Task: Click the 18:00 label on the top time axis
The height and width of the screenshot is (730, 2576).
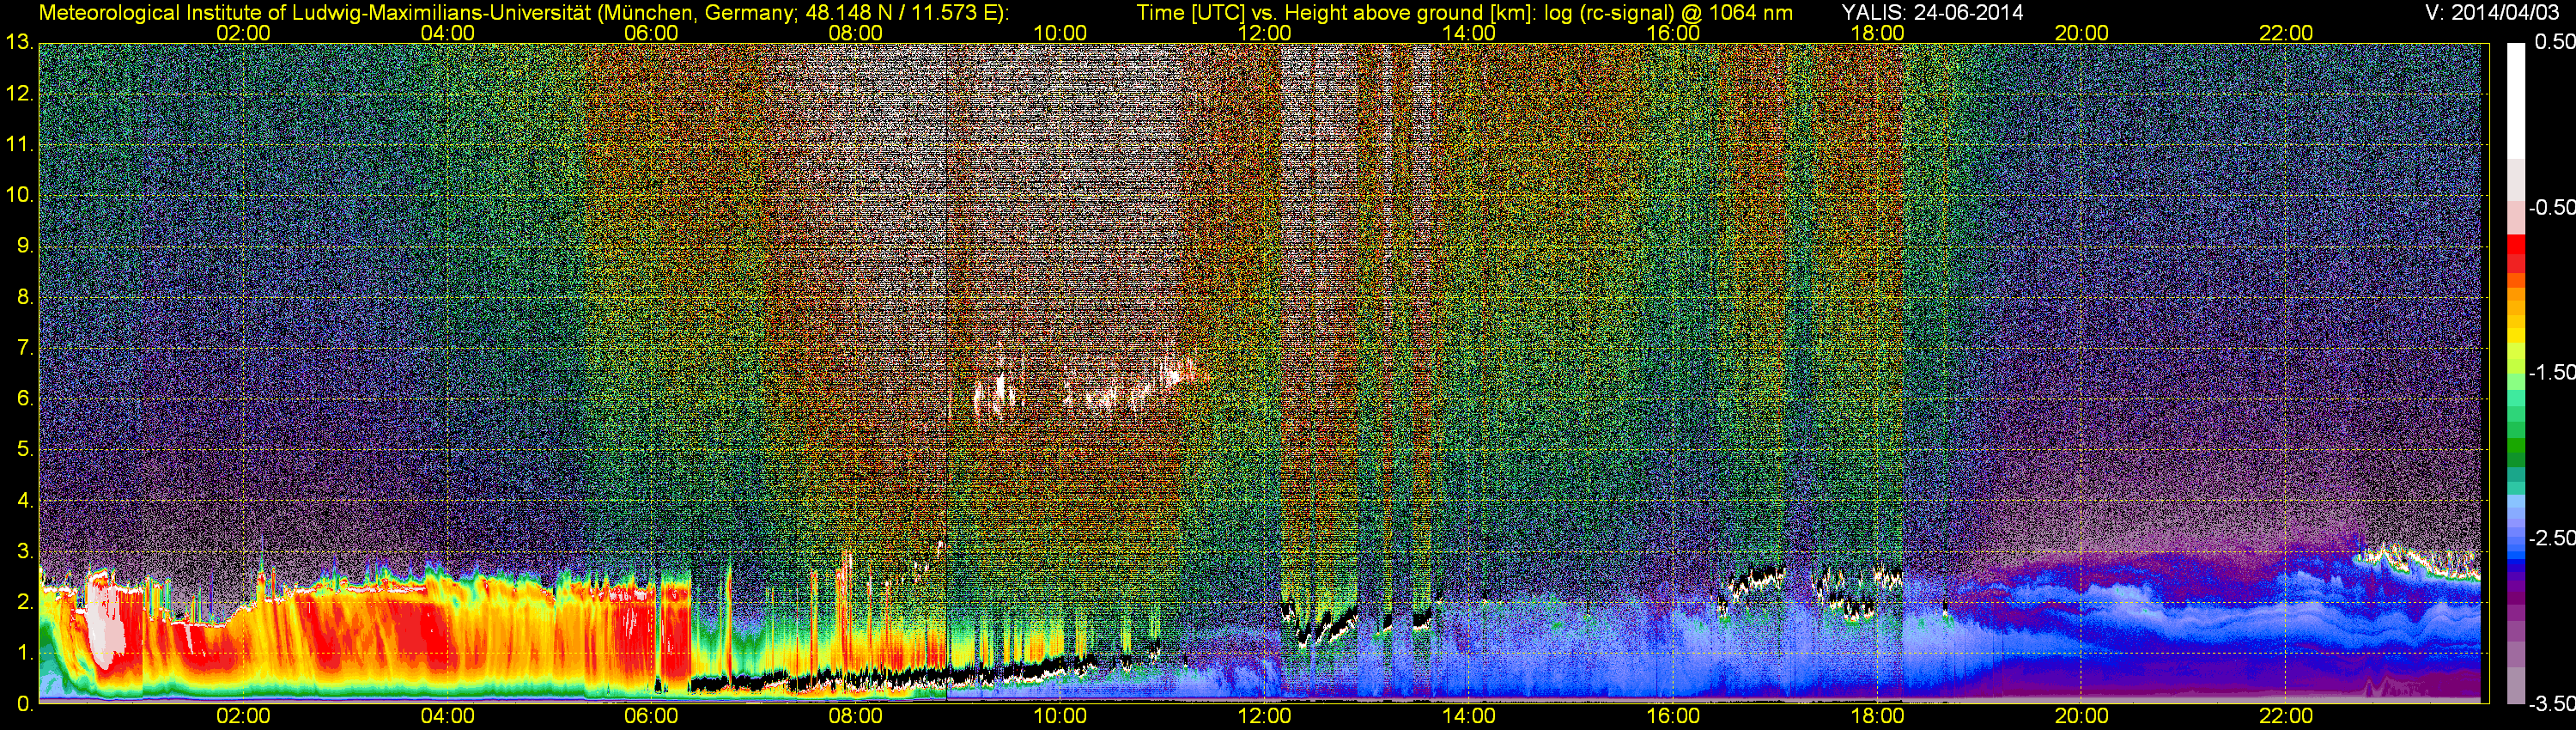Action: 1877,33
